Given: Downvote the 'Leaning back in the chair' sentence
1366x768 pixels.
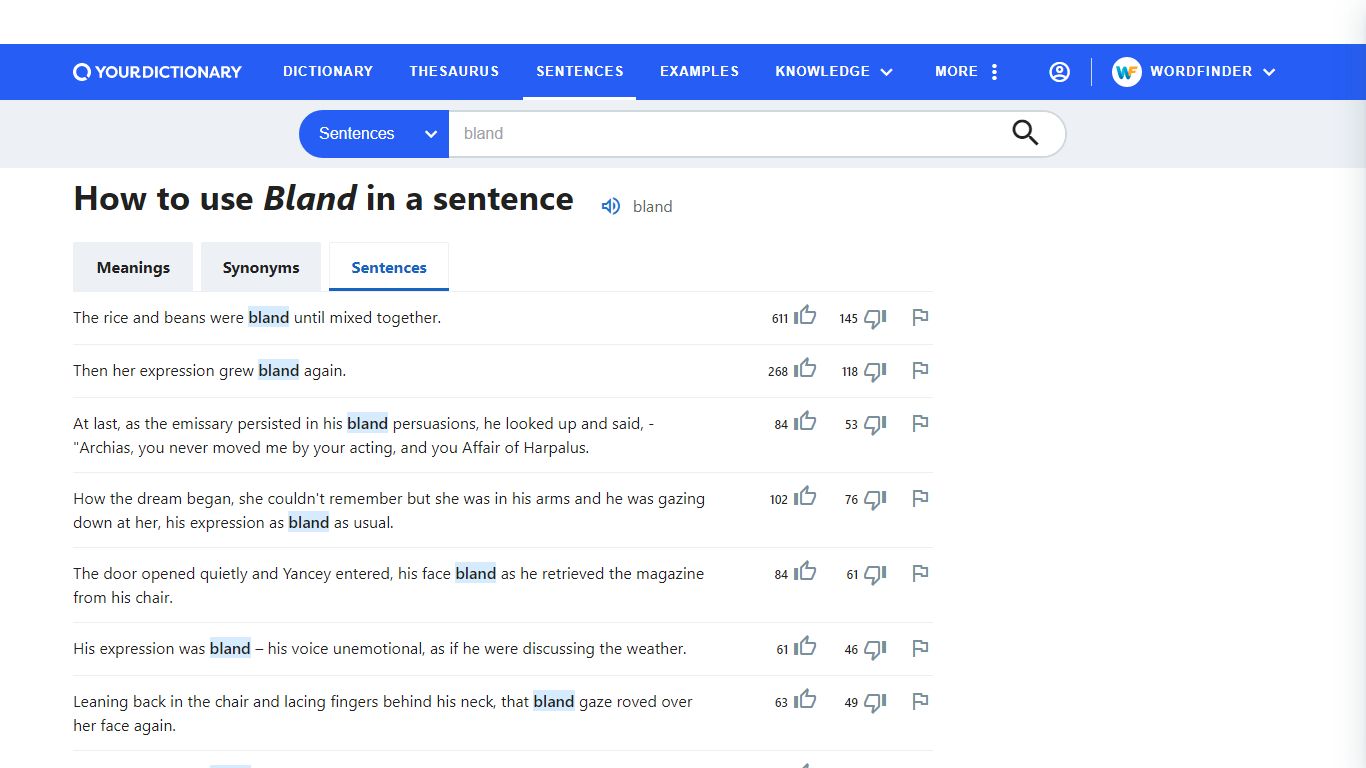Looking at the screenshot, I should (x=875, y=703).
